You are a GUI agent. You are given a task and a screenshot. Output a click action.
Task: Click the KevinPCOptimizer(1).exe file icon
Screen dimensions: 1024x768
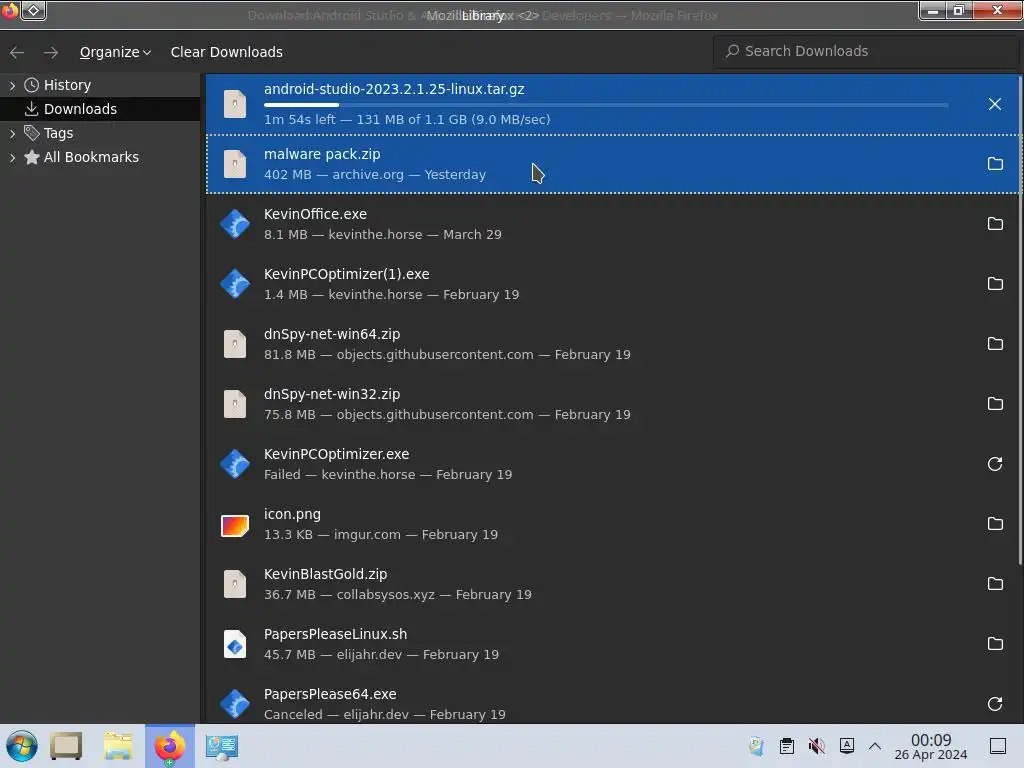pyautogui.click(x=234, y=284)
